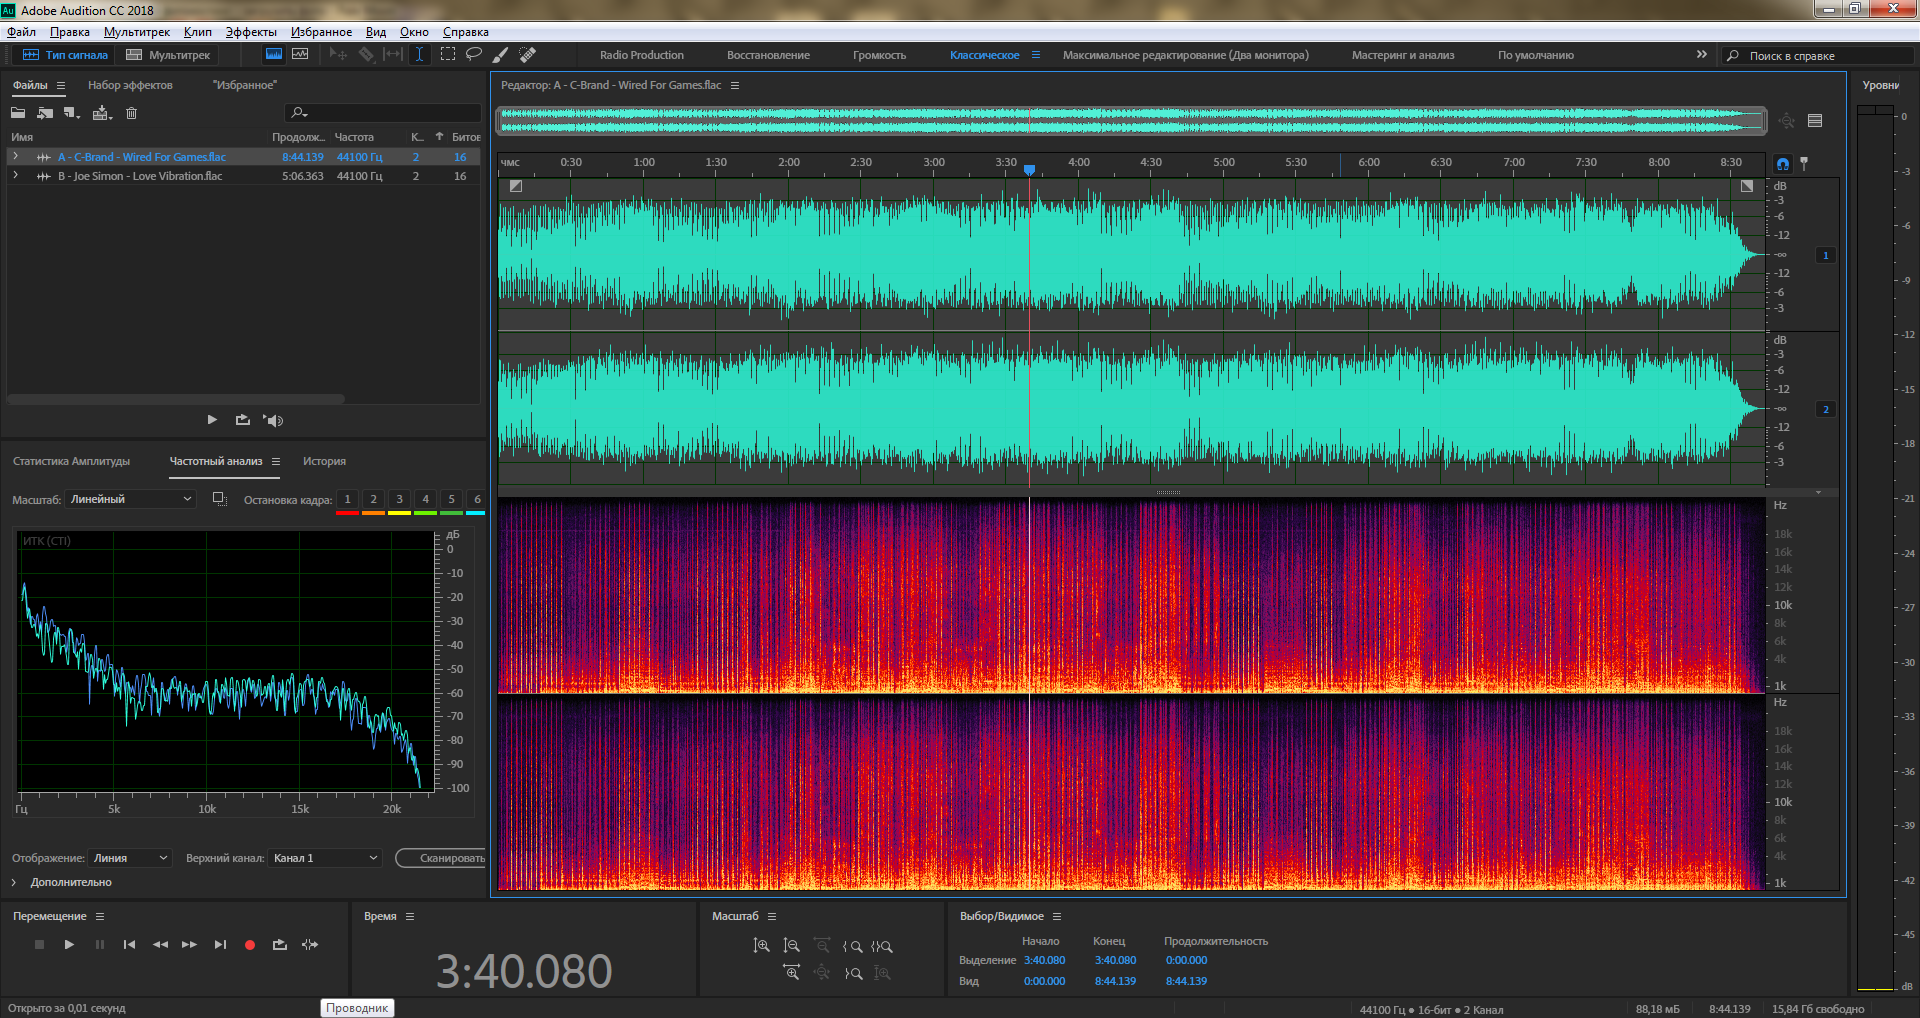Click the Сканировать button

click(442, 858)
